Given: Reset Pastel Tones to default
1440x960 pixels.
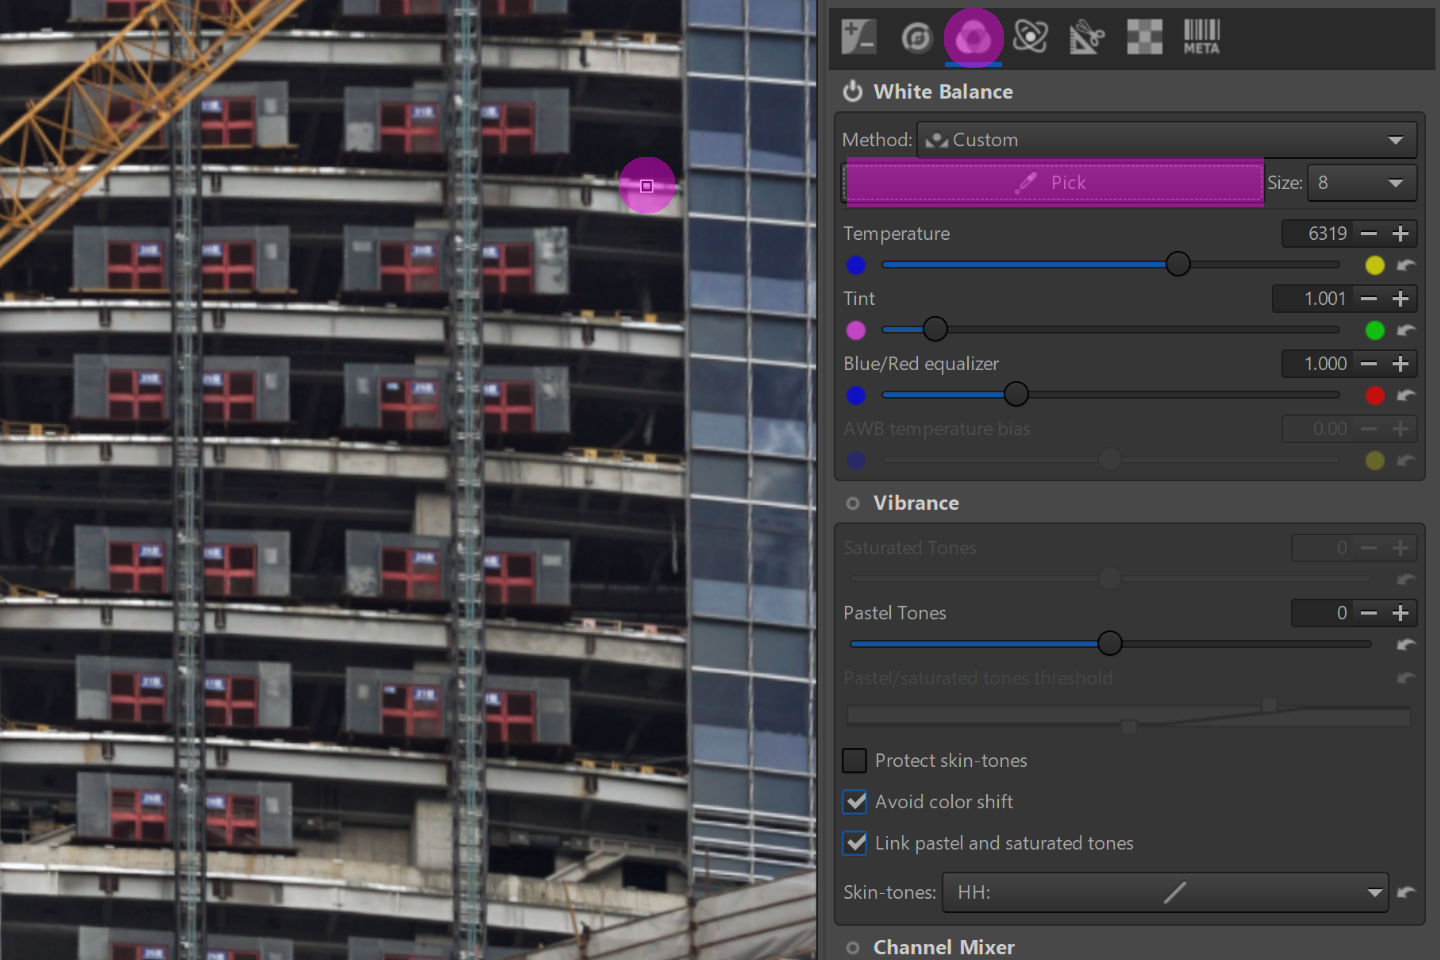Looking at the screenshot, I should point(1406,644).
